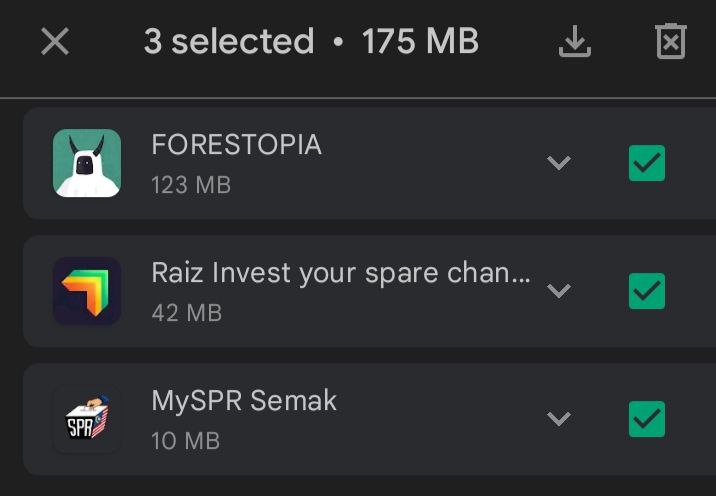Image resolution: width=716 pixels, height=496 pixels.
Task: Uncheck the FORESTOPIA checkbox
Action: point(647,163)
